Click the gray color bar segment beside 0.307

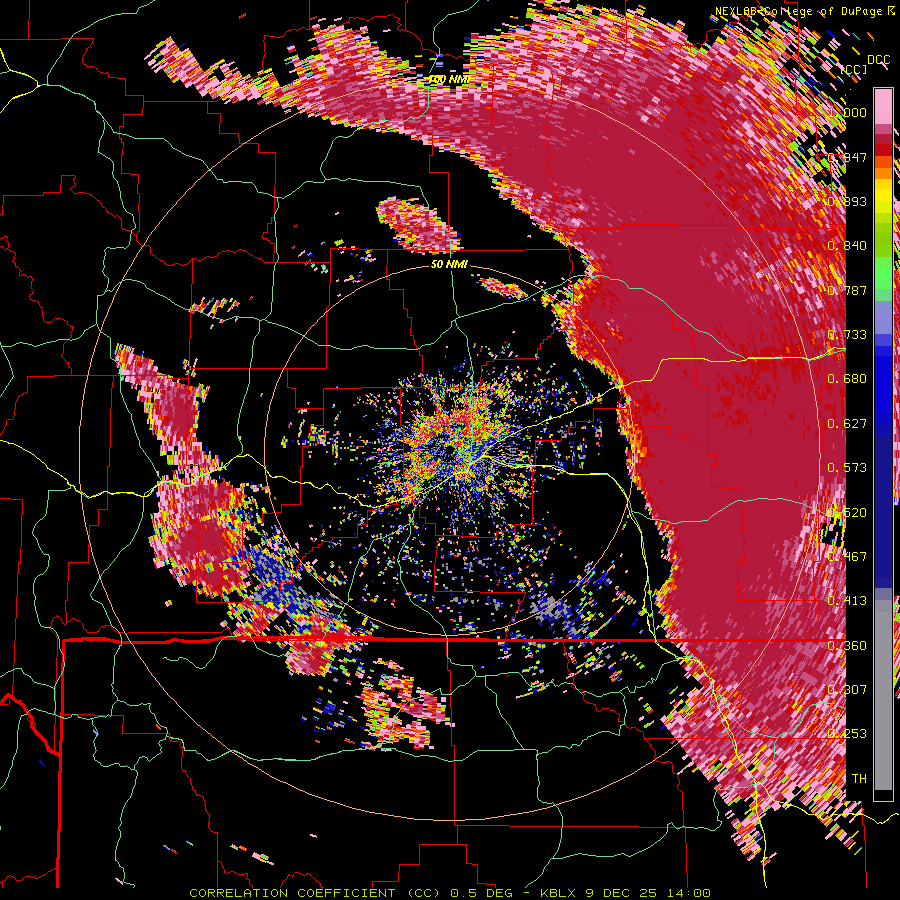pos(883,695)
